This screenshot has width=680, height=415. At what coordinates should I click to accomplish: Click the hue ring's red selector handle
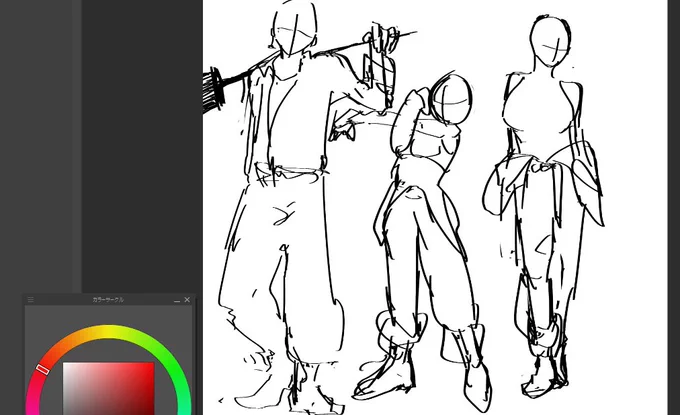42,369
